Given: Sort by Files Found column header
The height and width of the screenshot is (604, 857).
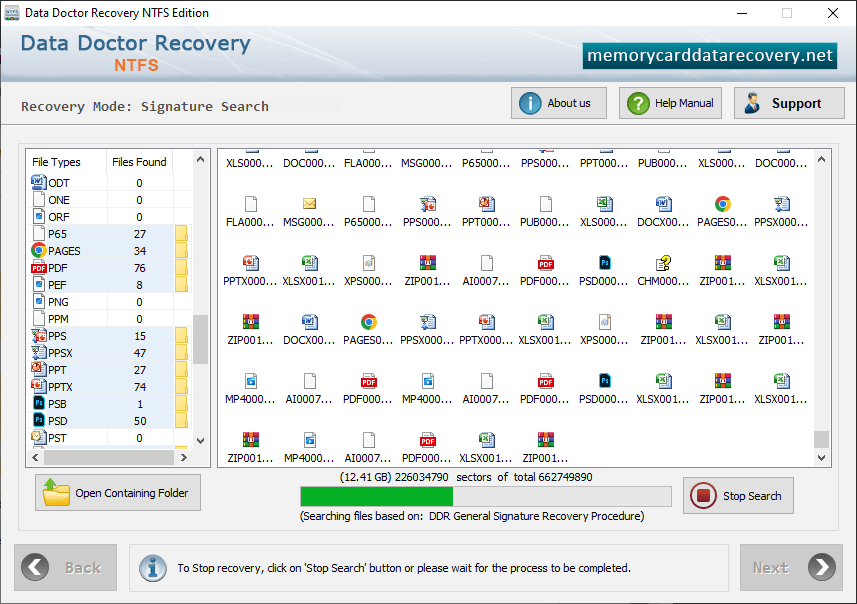Looking at the screenshot, I should click(139, 162).
